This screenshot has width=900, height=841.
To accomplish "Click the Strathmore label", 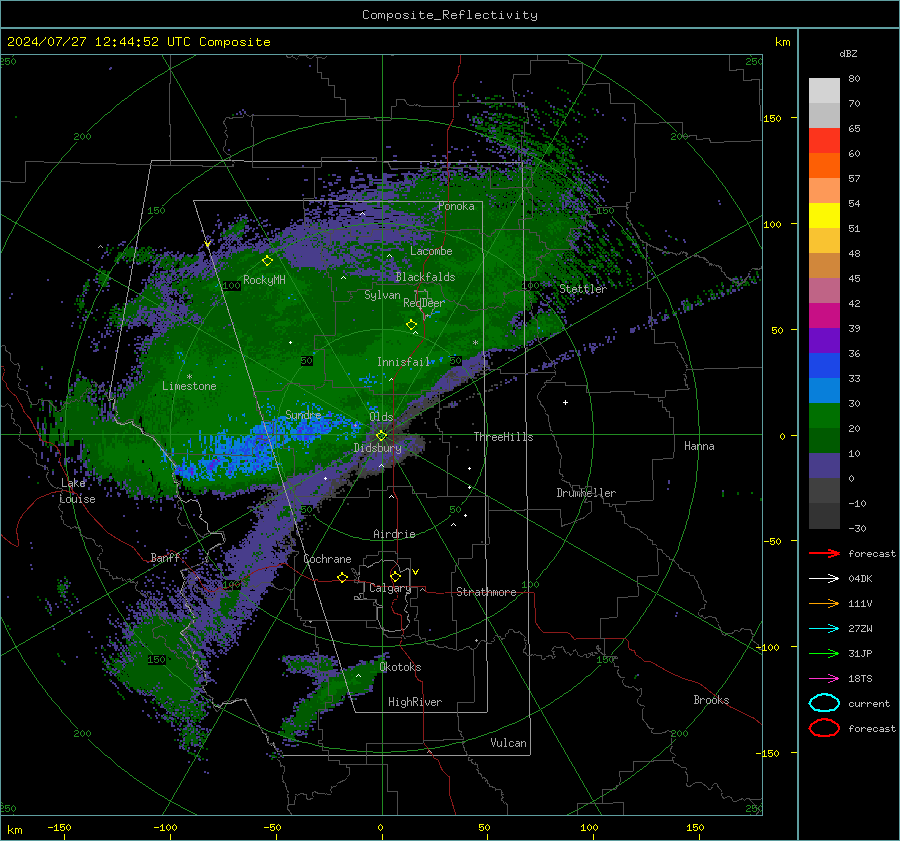I will (x=486, y=592).
